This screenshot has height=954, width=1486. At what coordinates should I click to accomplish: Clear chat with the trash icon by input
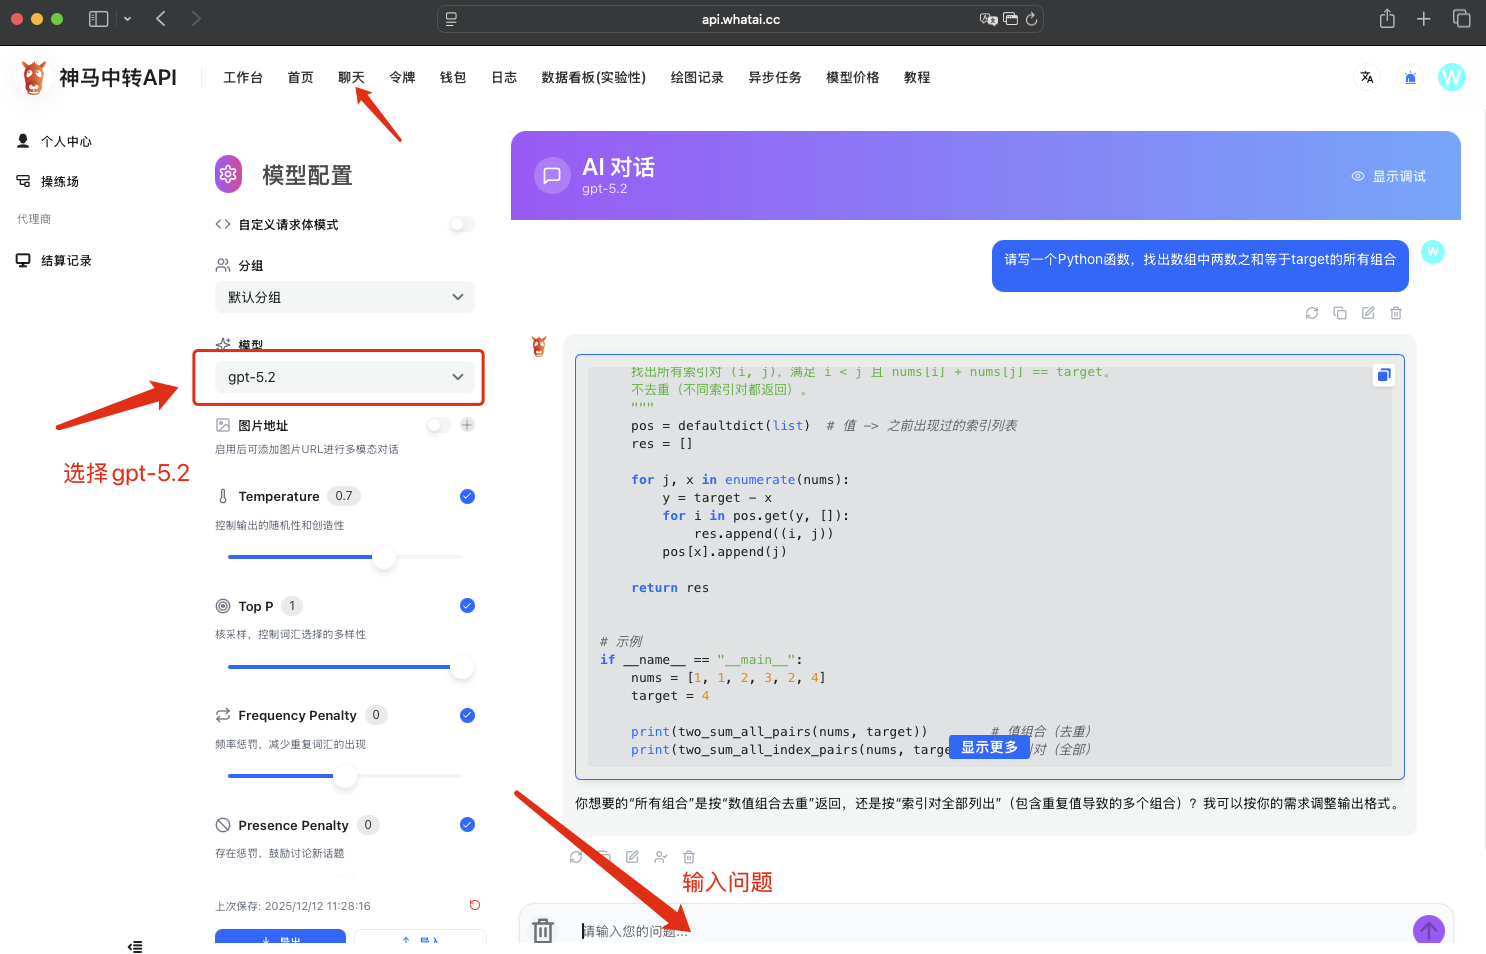(543, 930)
